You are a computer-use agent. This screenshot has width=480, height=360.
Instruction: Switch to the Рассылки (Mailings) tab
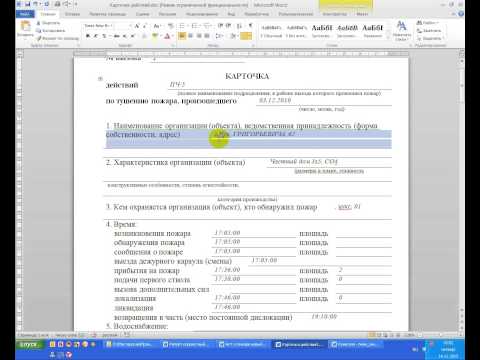tap(167, 14)
